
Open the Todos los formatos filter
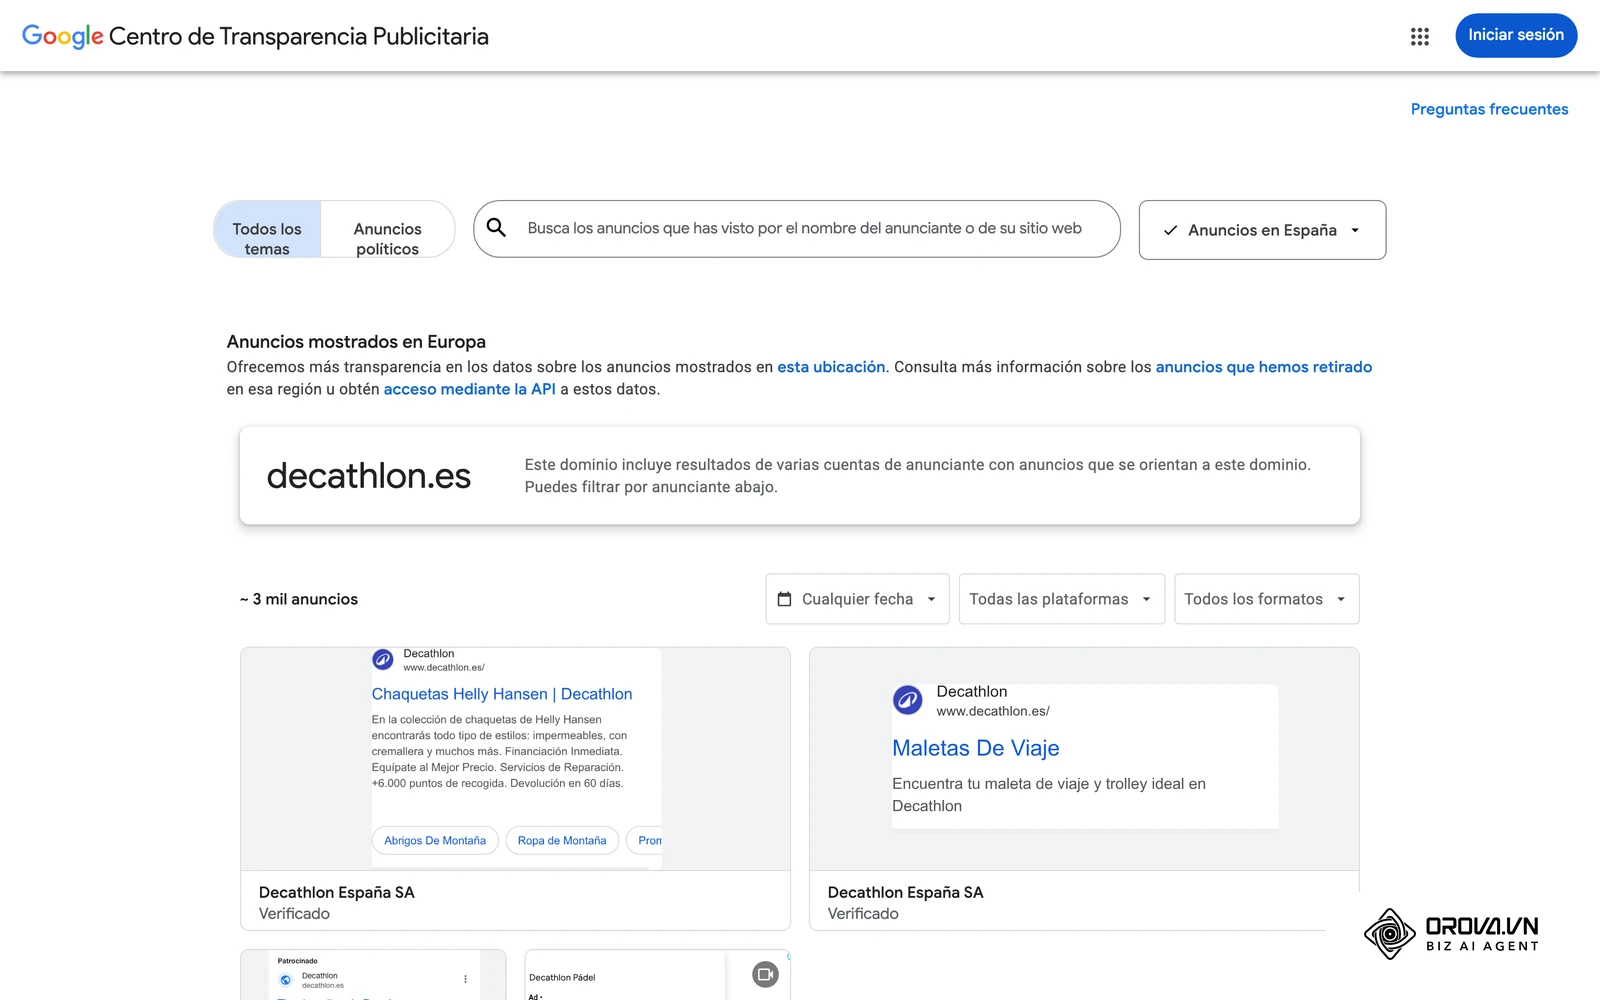1266,599
